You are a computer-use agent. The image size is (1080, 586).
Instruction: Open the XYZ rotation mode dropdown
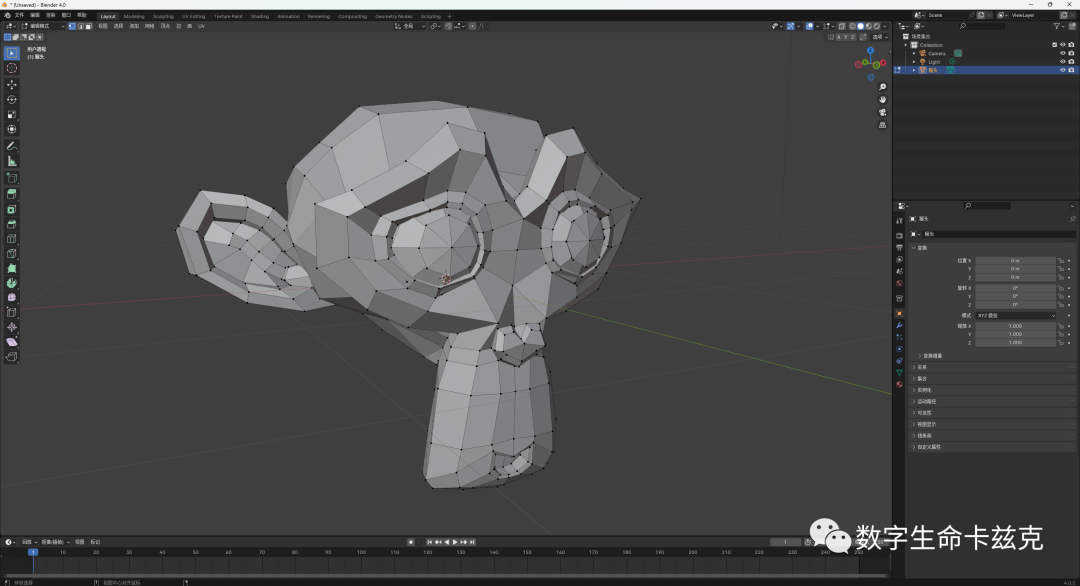pos(1015,315)
